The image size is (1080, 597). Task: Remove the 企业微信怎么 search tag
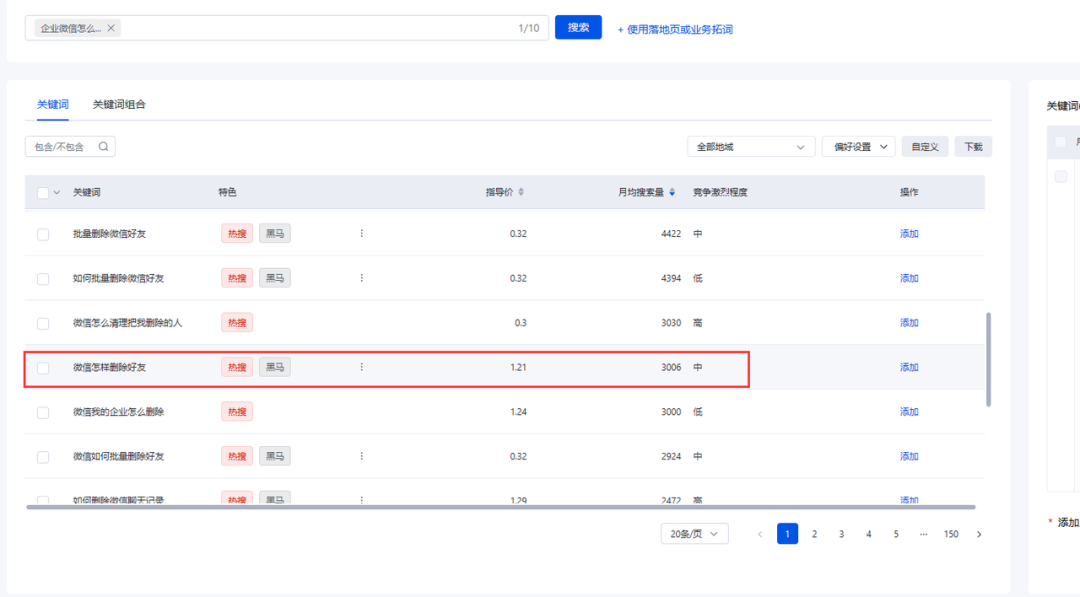111,28
